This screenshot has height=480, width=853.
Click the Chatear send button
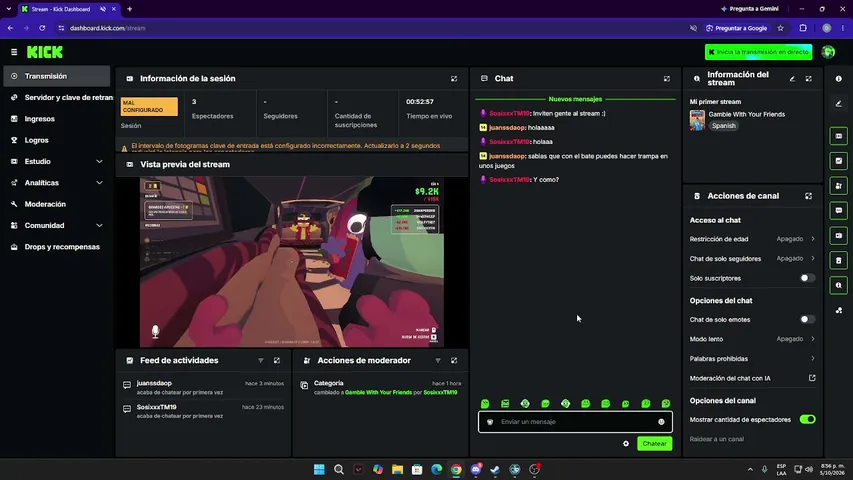pyautogui.click(x=654, y=444)
